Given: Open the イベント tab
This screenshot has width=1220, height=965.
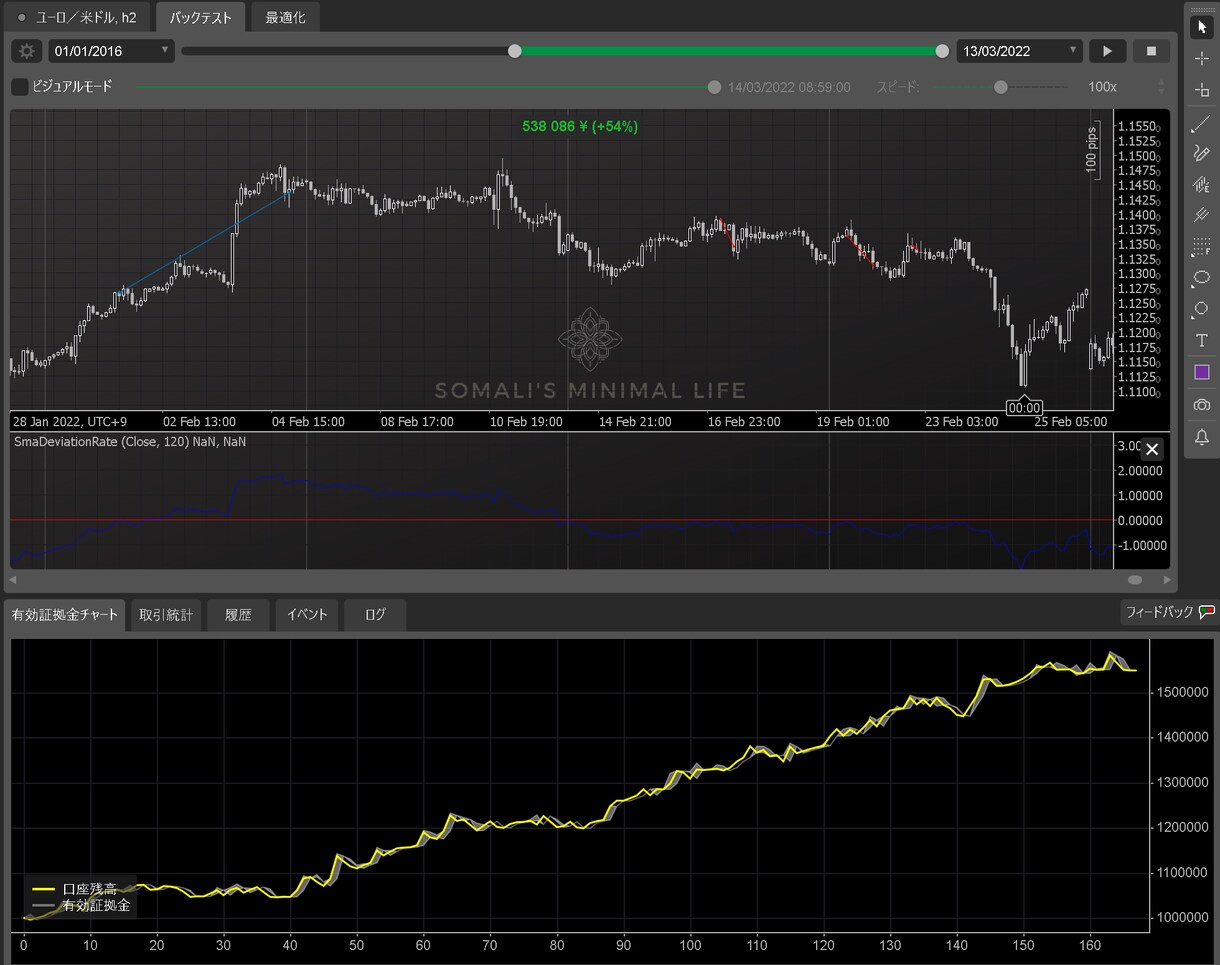Looking at the screenshot, I should pyautogui.click(x=307, y=615).
